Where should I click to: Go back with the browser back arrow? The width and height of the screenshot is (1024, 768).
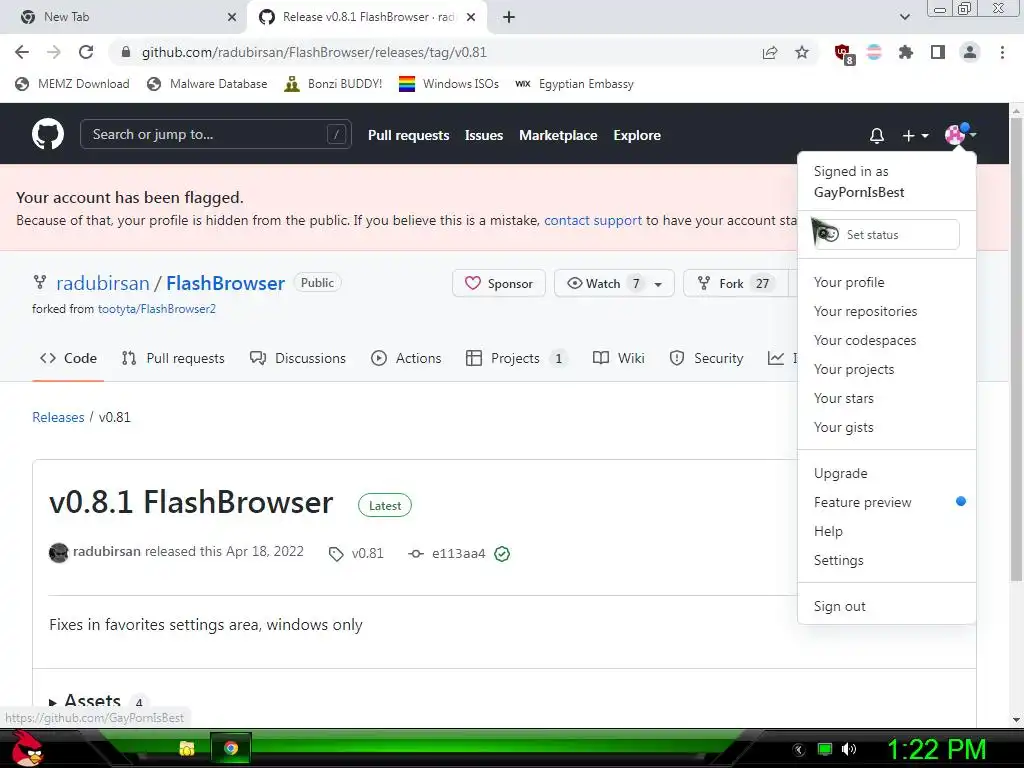point(22,52)
